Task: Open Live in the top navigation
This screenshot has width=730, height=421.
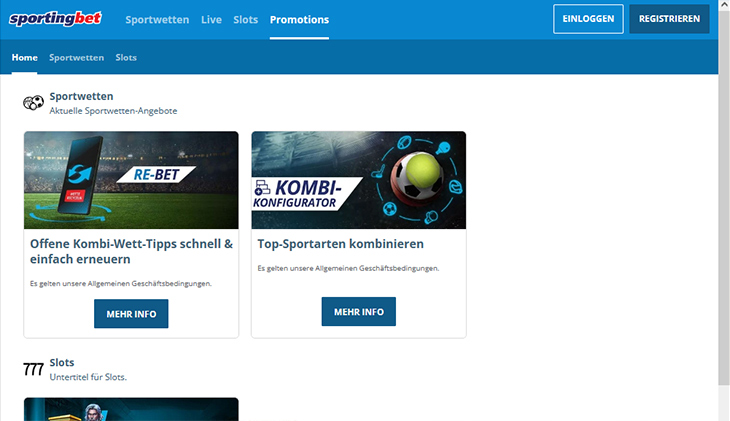Action: tap(211, 20)
